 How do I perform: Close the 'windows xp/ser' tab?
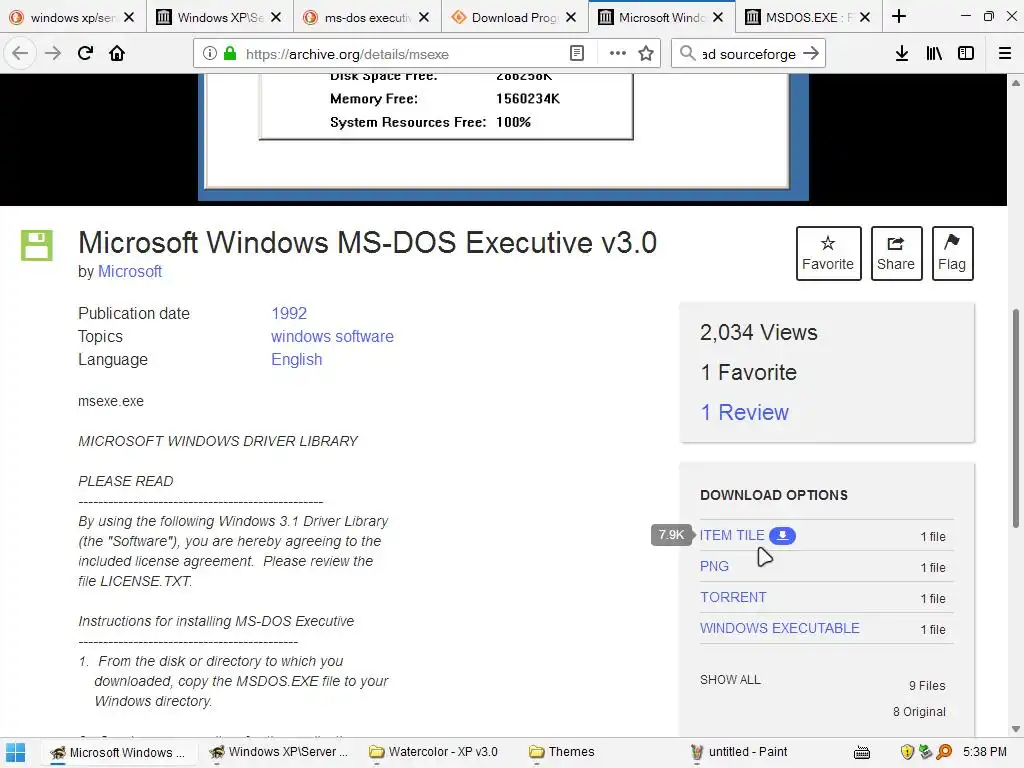click(x=129, y=18)
